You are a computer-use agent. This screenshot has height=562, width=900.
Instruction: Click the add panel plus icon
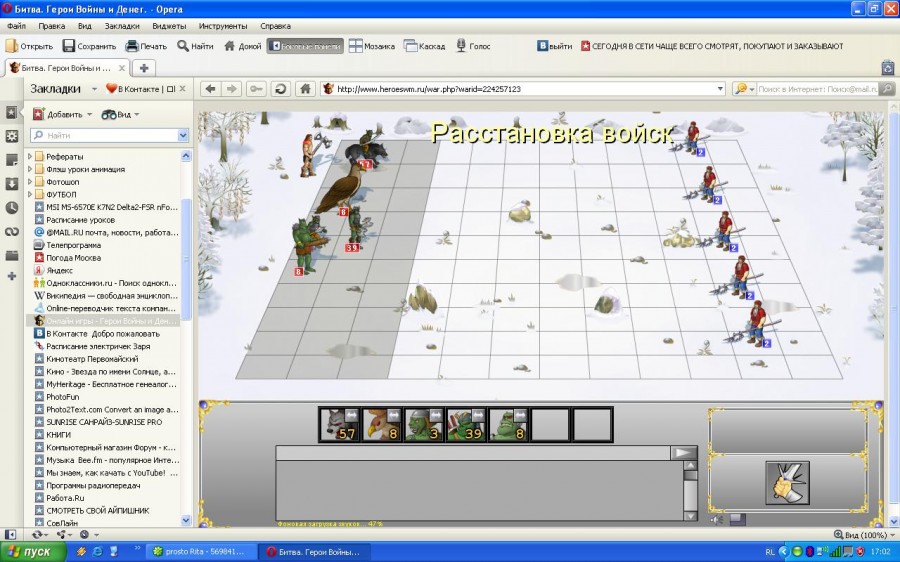click(x=11, y=276)
